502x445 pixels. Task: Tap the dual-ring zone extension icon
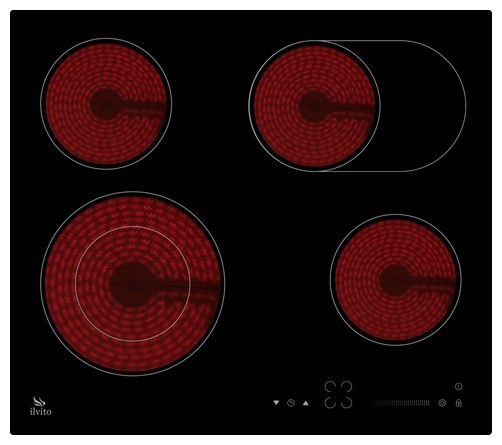coord(442,403)
